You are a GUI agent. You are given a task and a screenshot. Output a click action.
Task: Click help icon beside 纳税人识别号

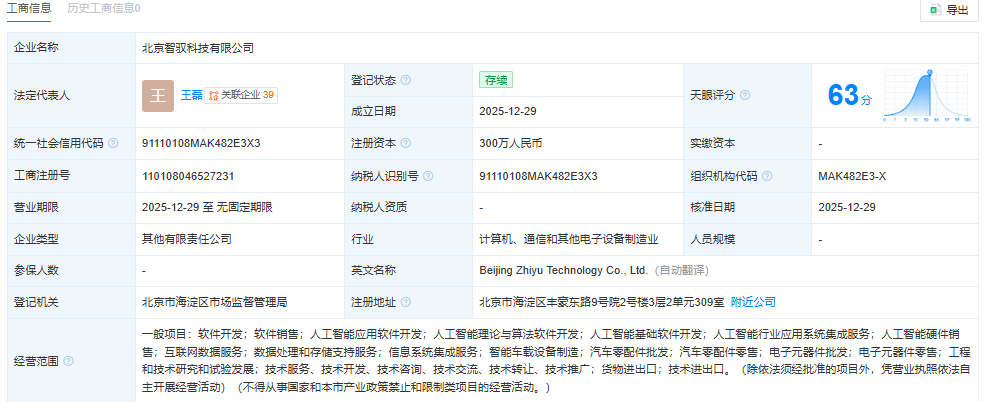428,175
